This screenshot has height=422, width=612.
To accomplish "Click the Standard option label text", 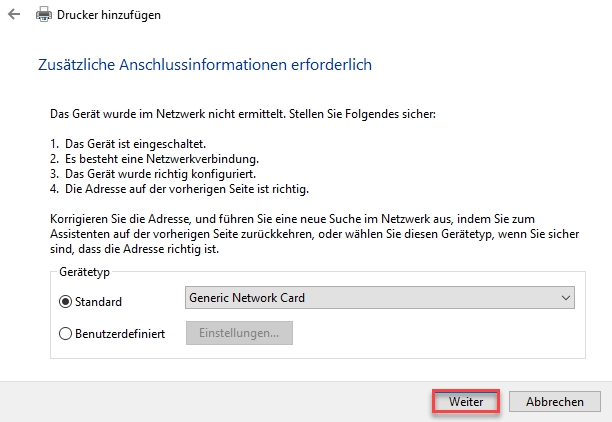I will pyautogui.click(x=100, y=301).
